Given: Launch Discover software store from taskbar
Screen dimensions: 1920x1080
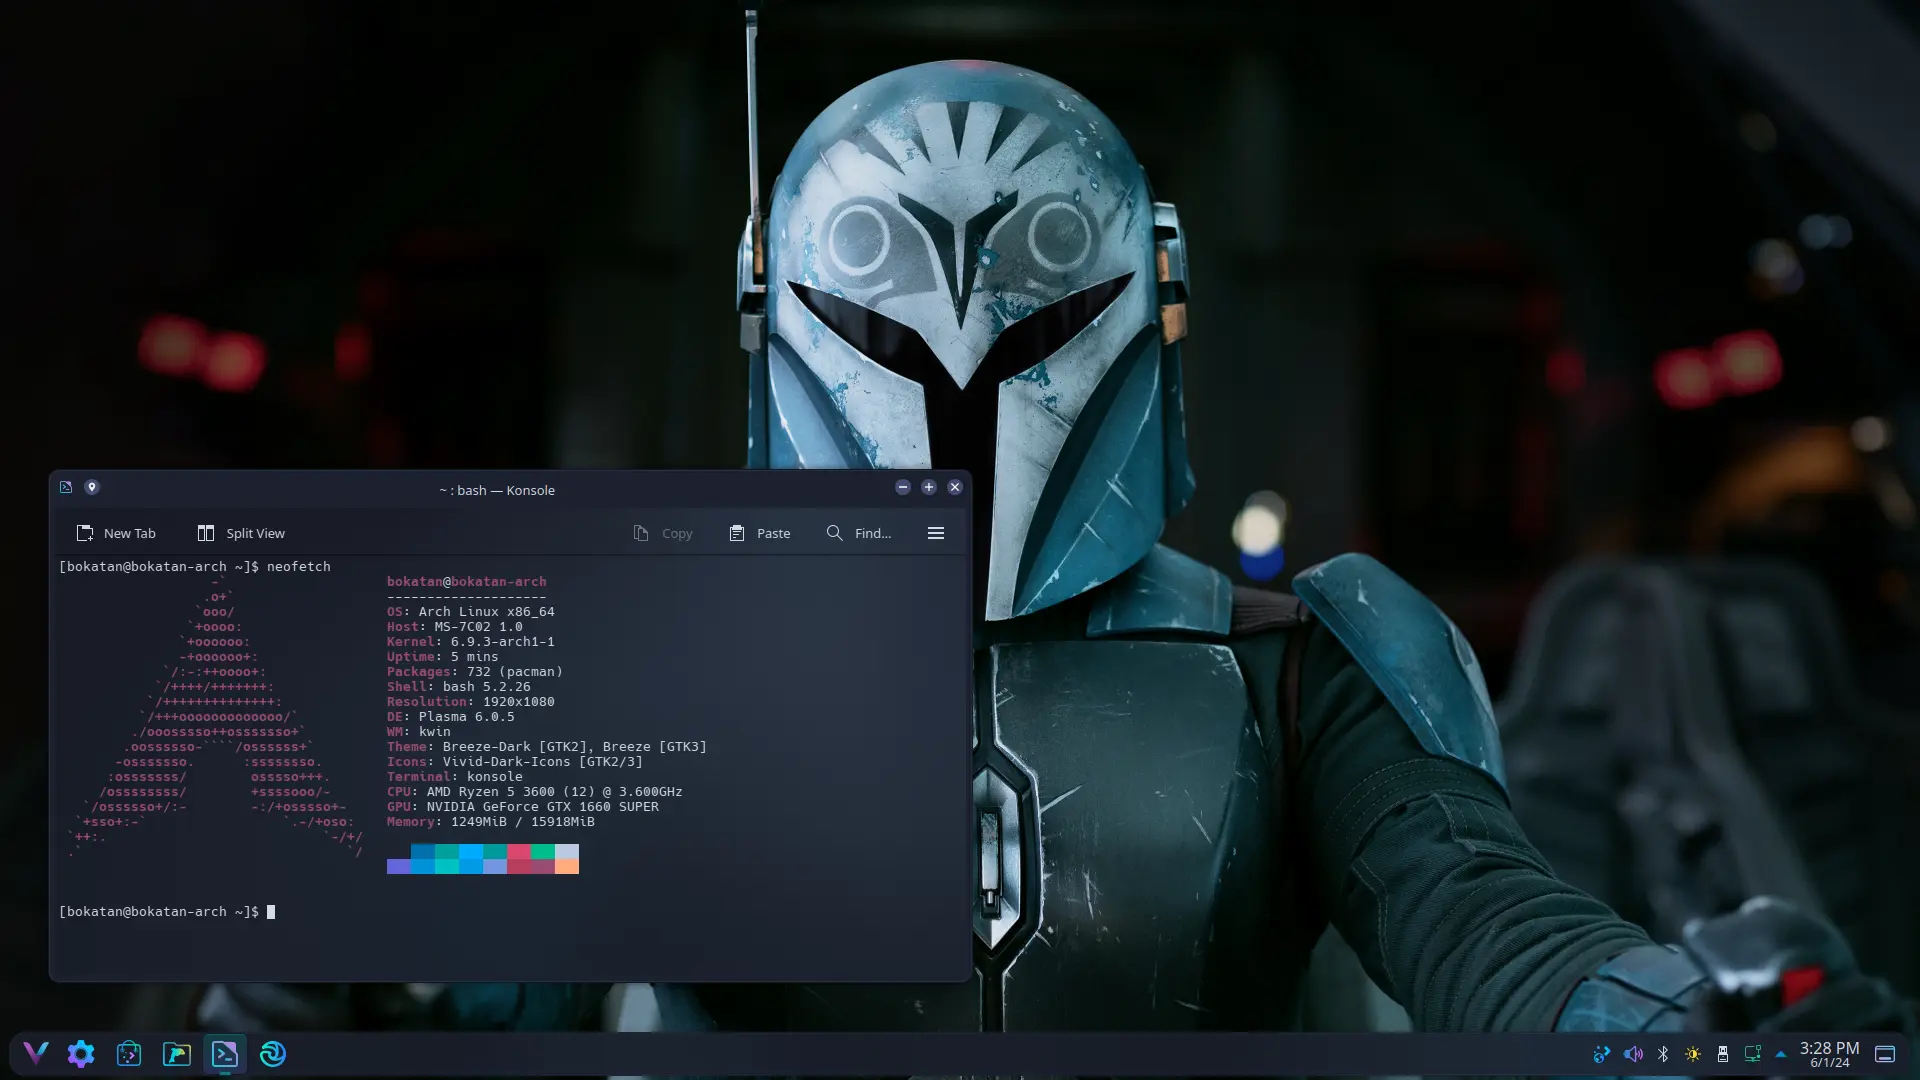Looking at the screenshot, I should (129, 1053).
